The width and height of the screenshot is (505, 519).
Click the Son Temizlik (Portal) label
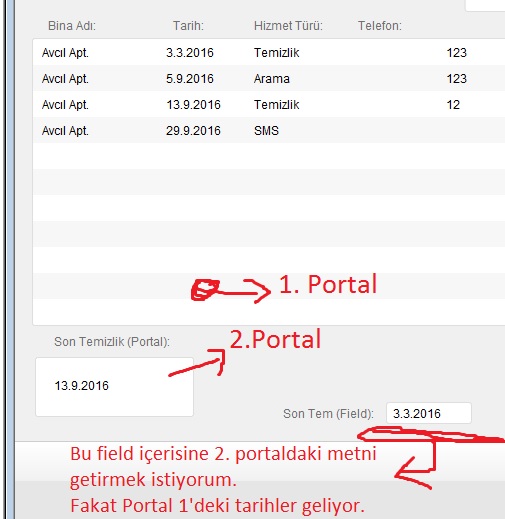pyautogui.click(x=112, y=342)
